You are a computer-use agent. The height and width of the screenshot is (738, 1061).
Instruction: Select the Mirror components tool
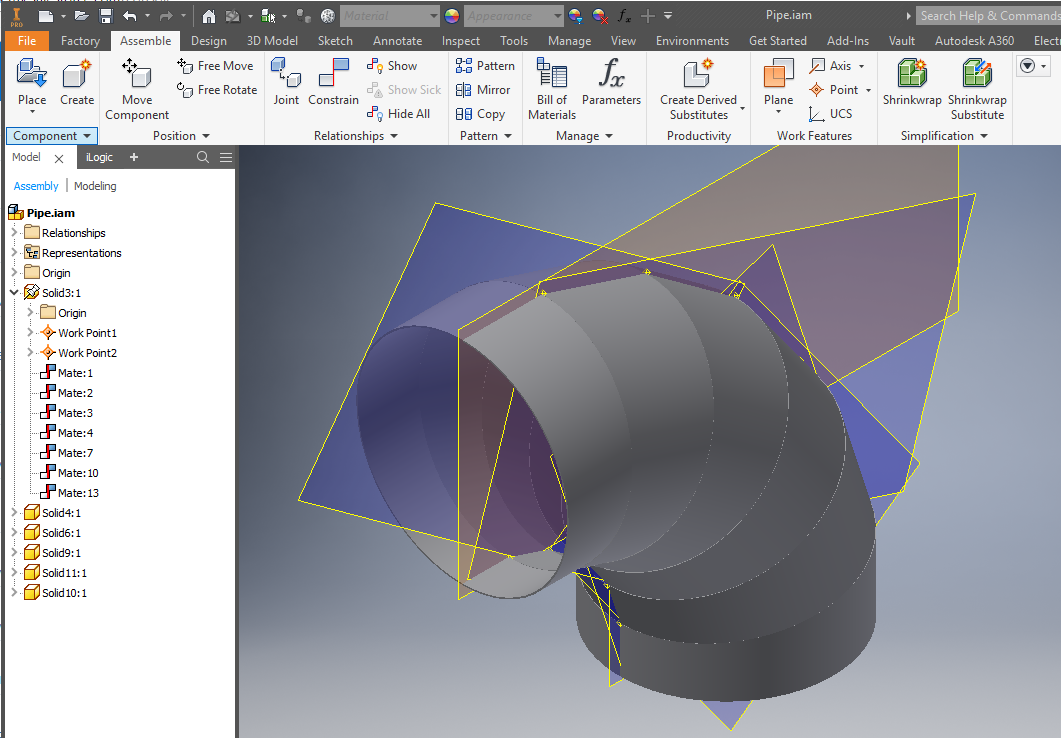pyautogui.click(x=484, y=89)
